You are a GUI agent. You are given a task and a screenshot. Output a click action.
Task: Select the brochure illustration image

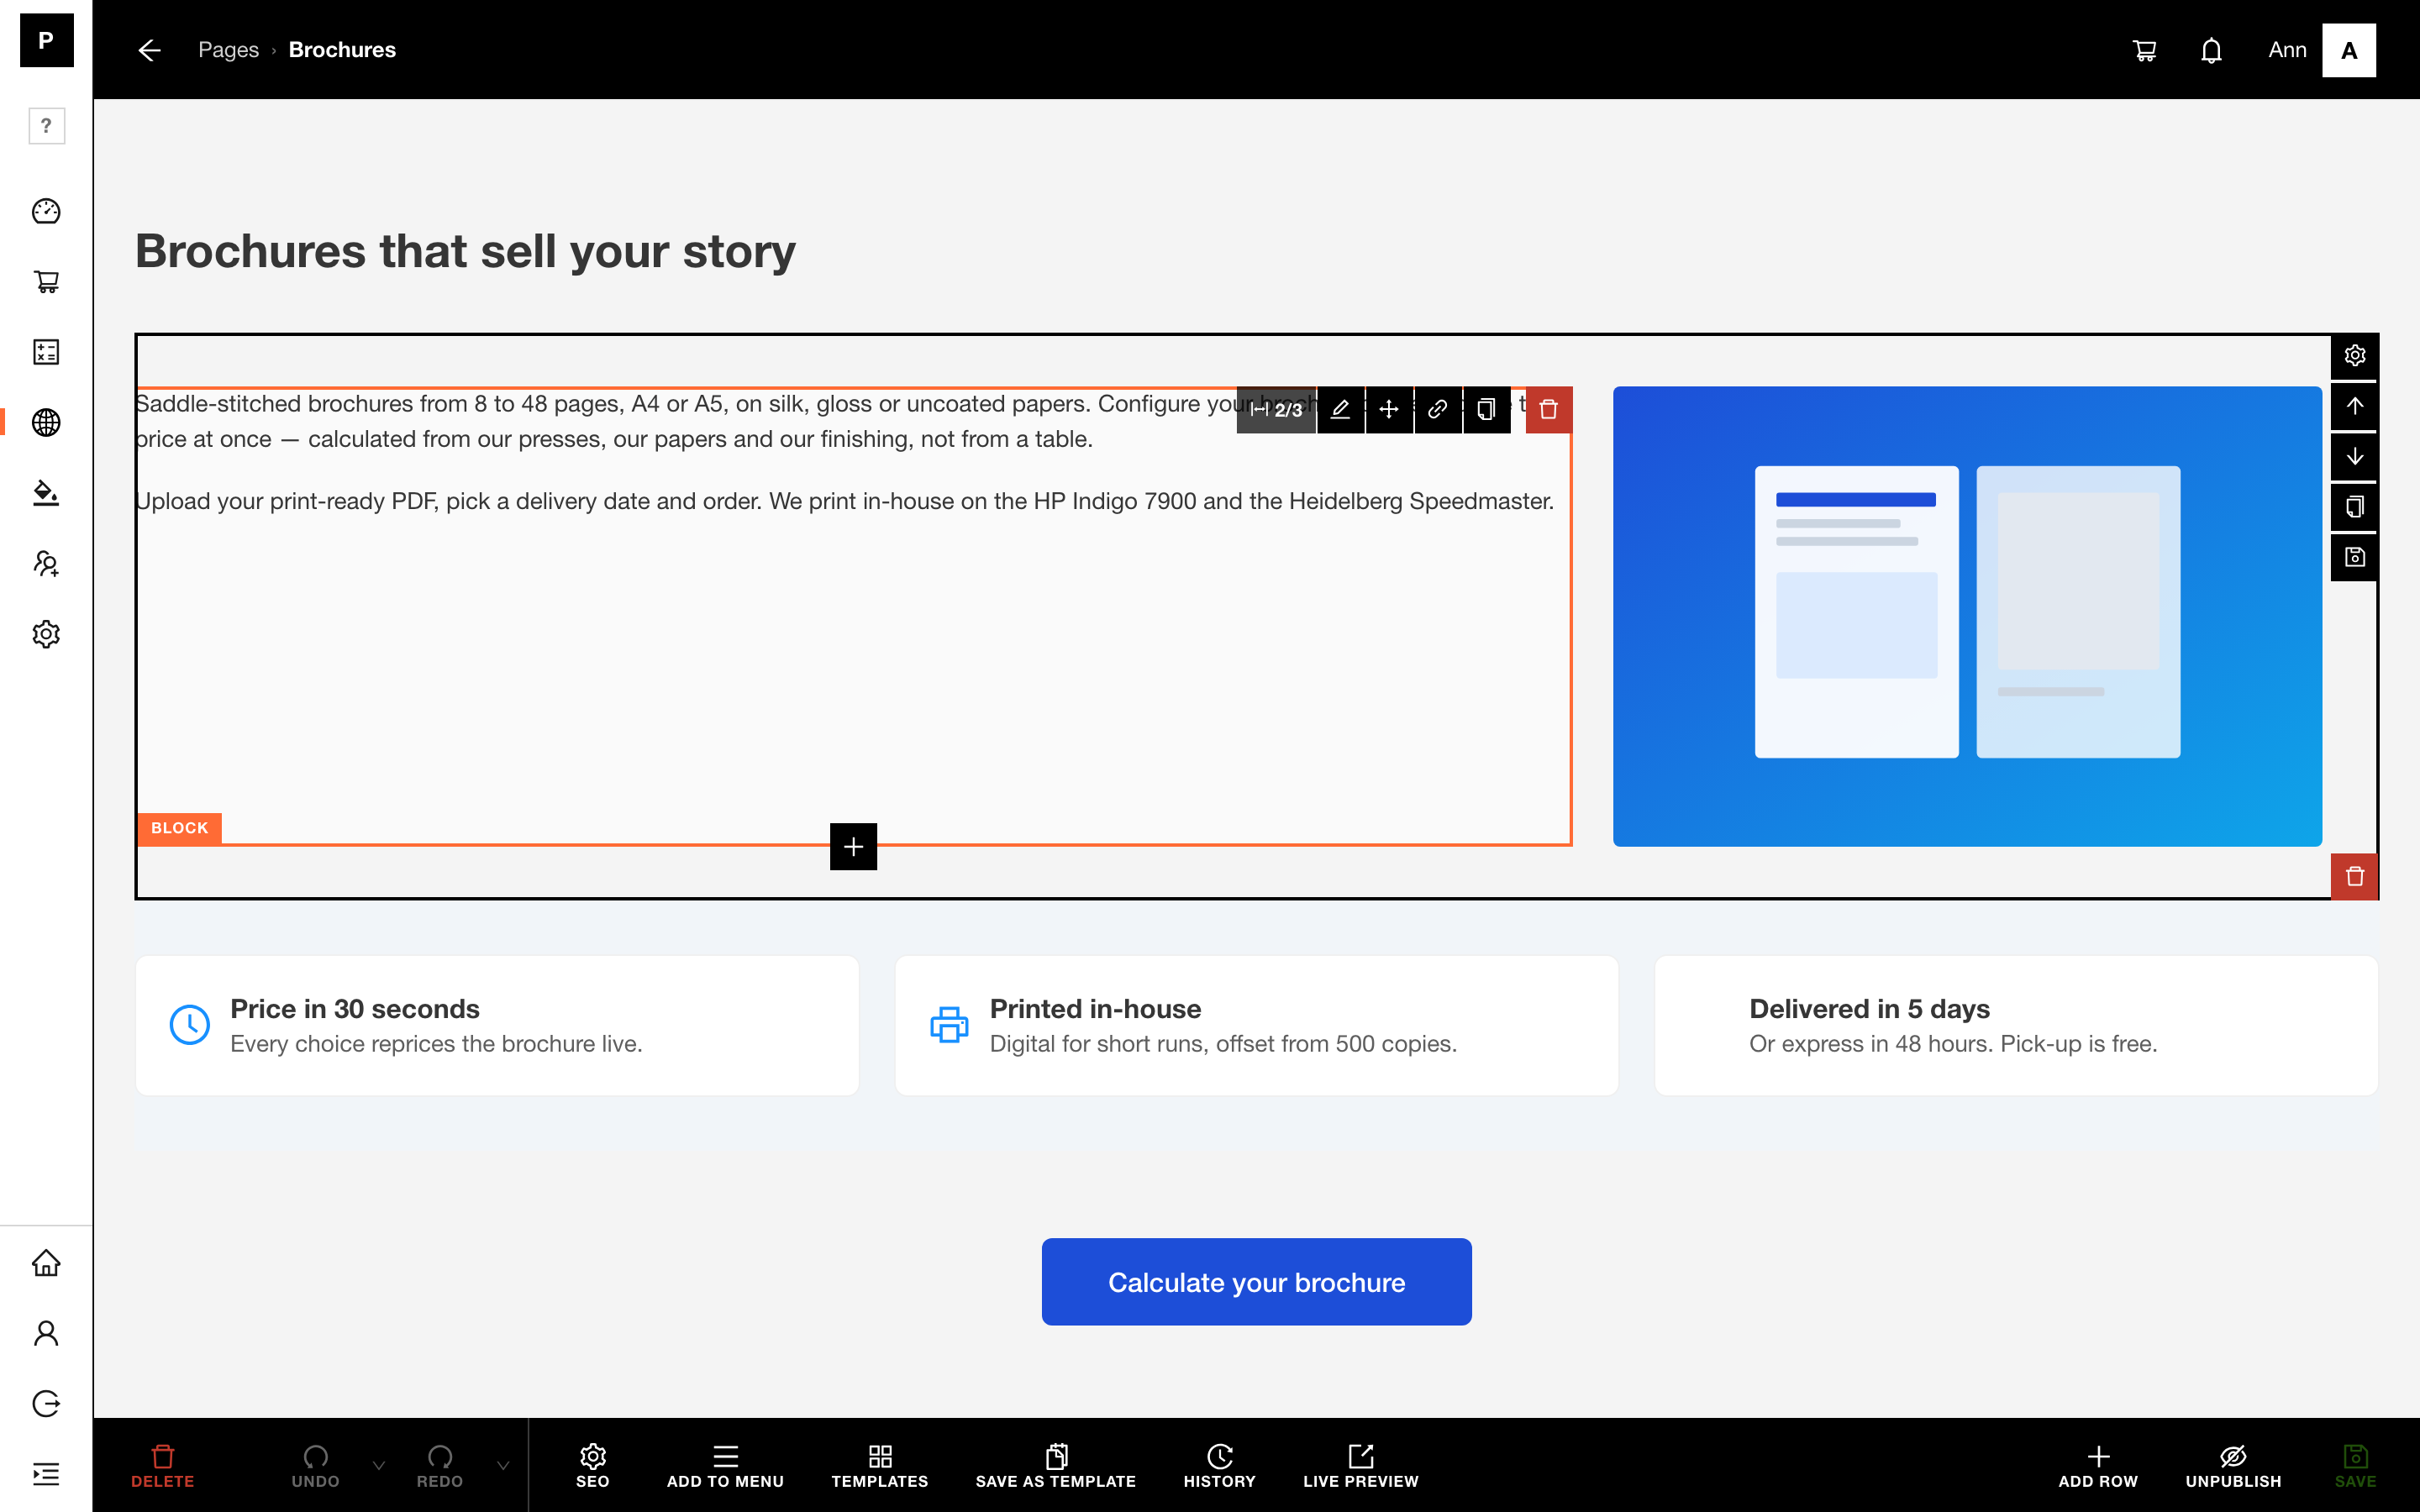(1967, 616)
